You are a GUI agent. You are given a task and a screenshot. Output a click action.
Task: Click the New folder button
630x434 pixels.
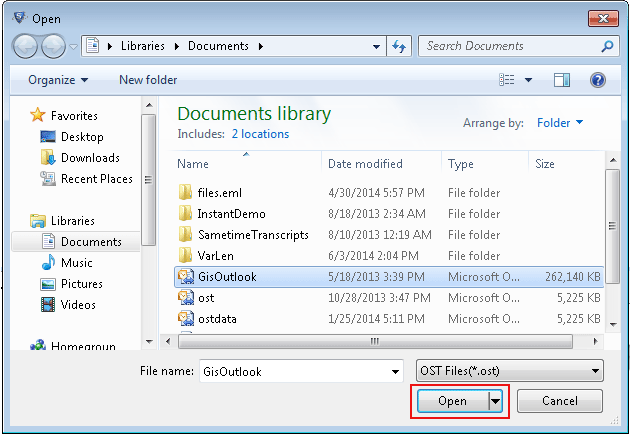click(148, 80)
